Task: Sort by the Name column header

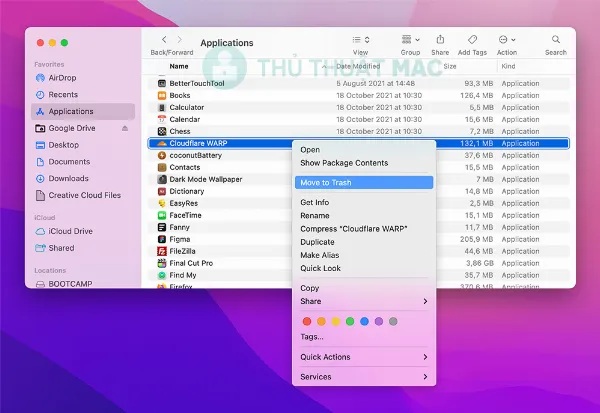Action: click(179, 66)
